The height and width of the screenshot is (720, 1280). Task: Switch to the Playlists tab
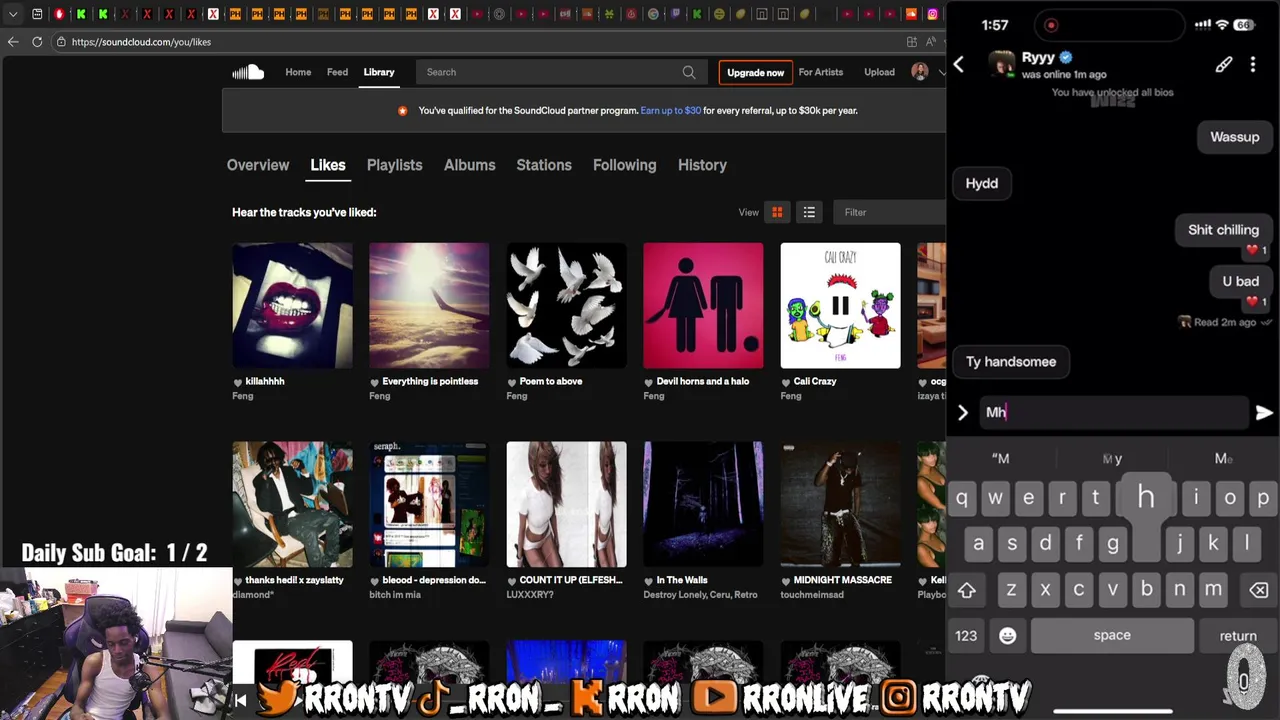coord(394,165)
